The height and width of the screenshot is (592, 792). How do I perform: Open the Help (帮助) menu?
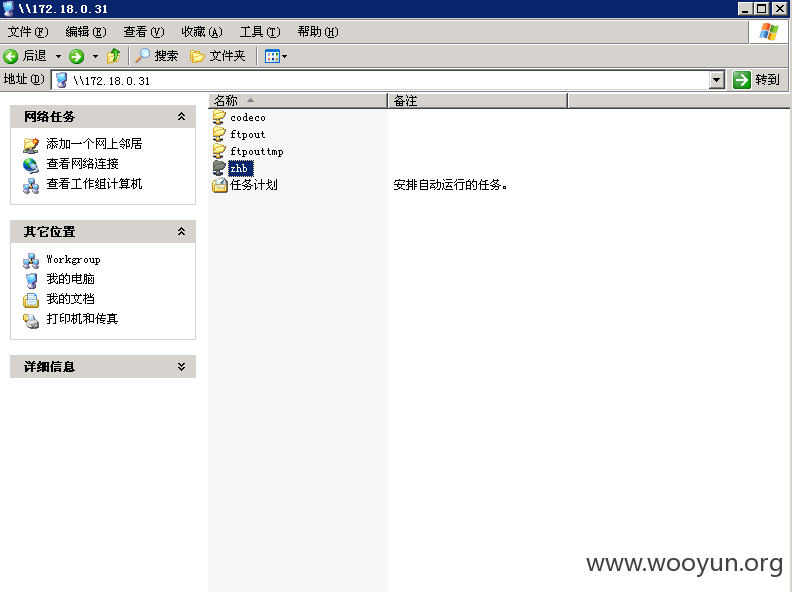point(318,32)
